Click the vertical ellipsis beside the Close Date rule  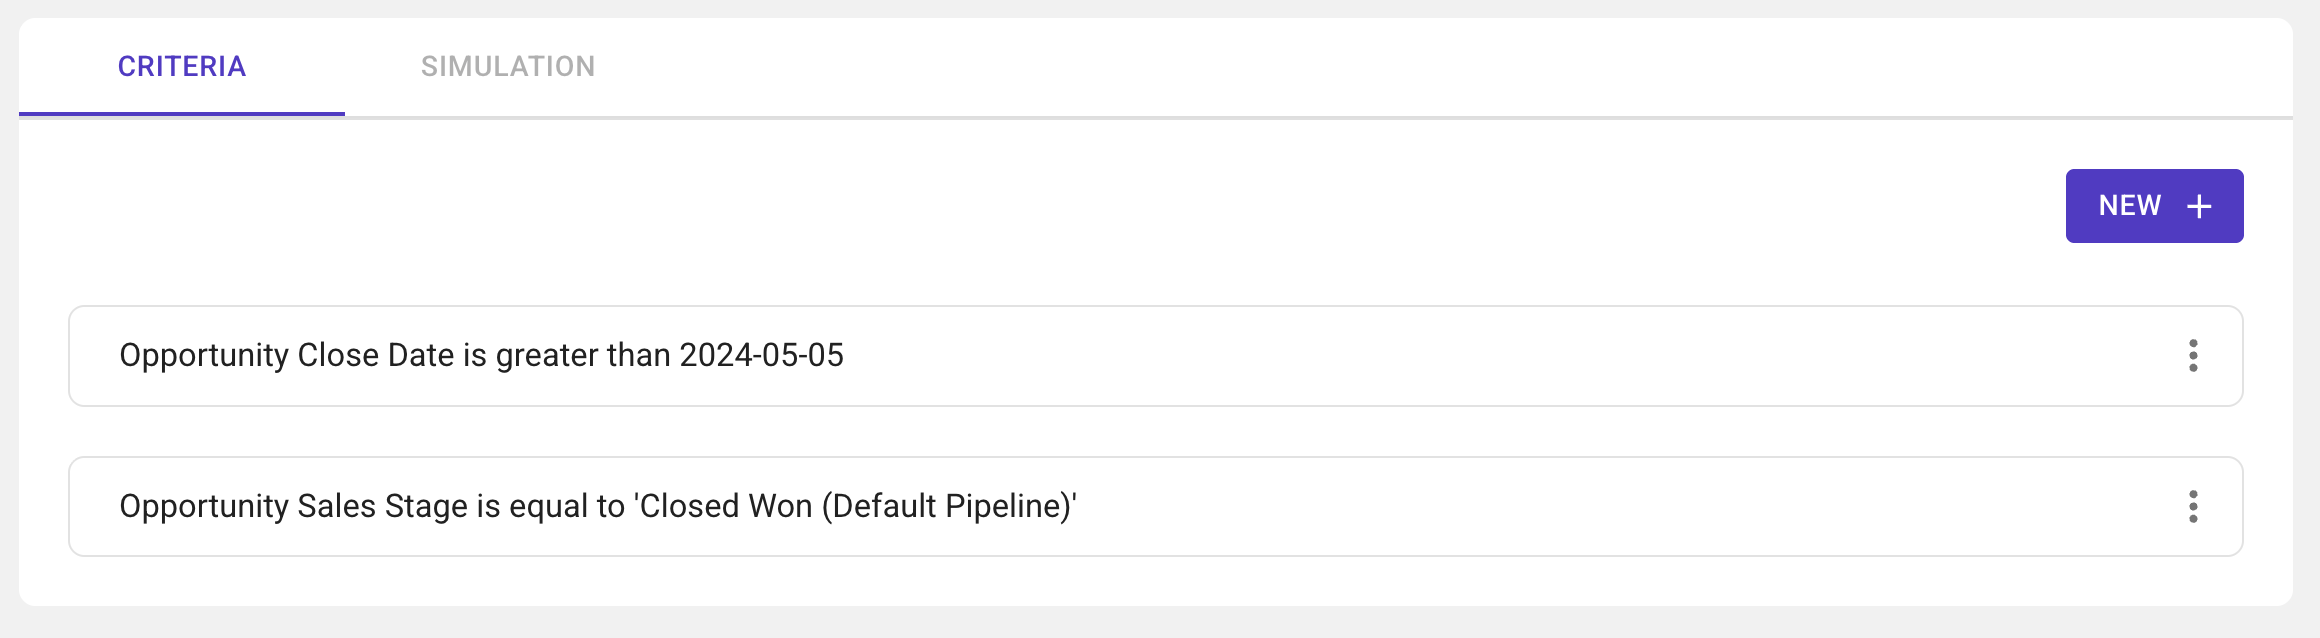(2193, 356)
